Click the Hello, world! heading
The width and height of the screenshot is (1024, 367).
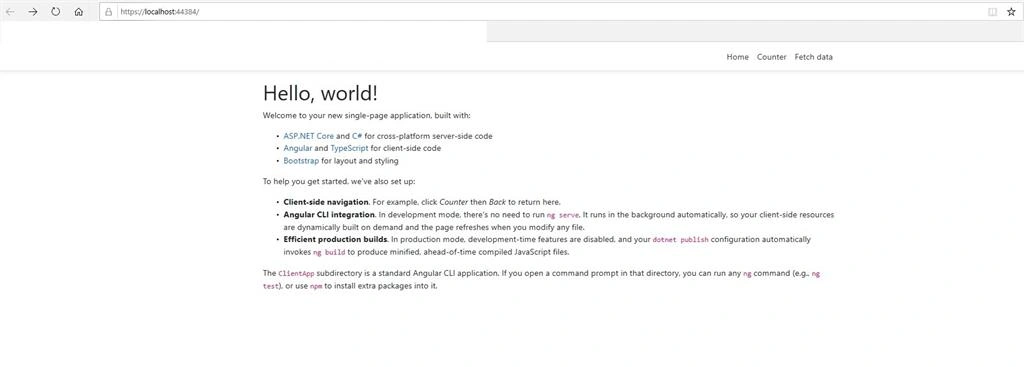(320, 93)
